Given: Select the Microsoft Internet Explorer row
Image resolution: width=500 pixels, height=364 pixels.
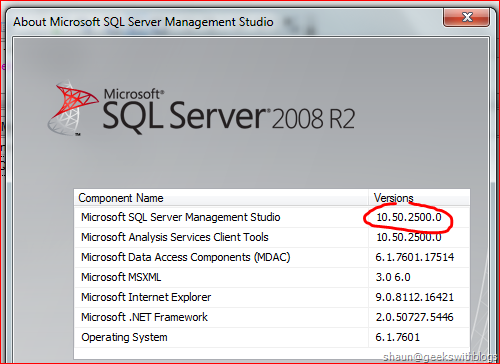Looking at the screenshot, I should point(272,297).
